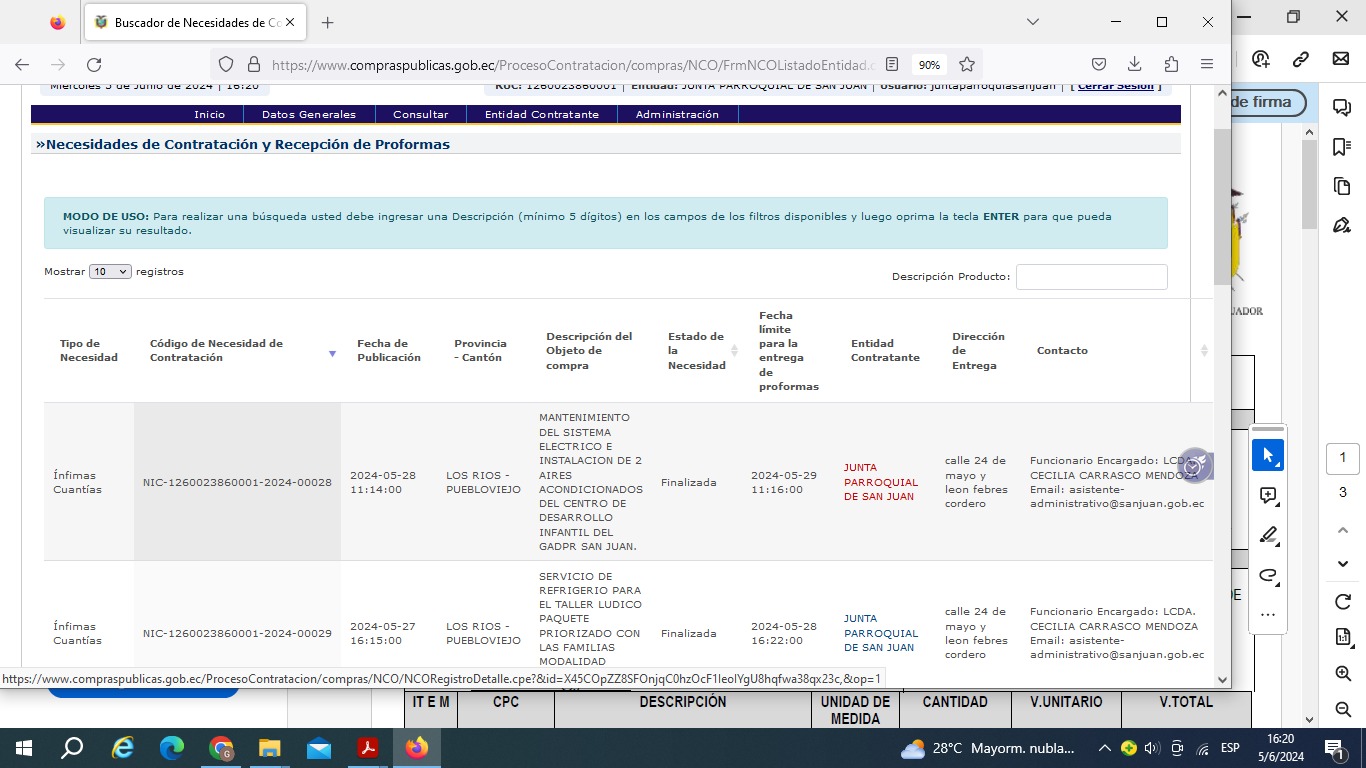This screenshot has height=768, width=1366.
Task: Go to next PDF page arrow
Action: coord(1343,564)
